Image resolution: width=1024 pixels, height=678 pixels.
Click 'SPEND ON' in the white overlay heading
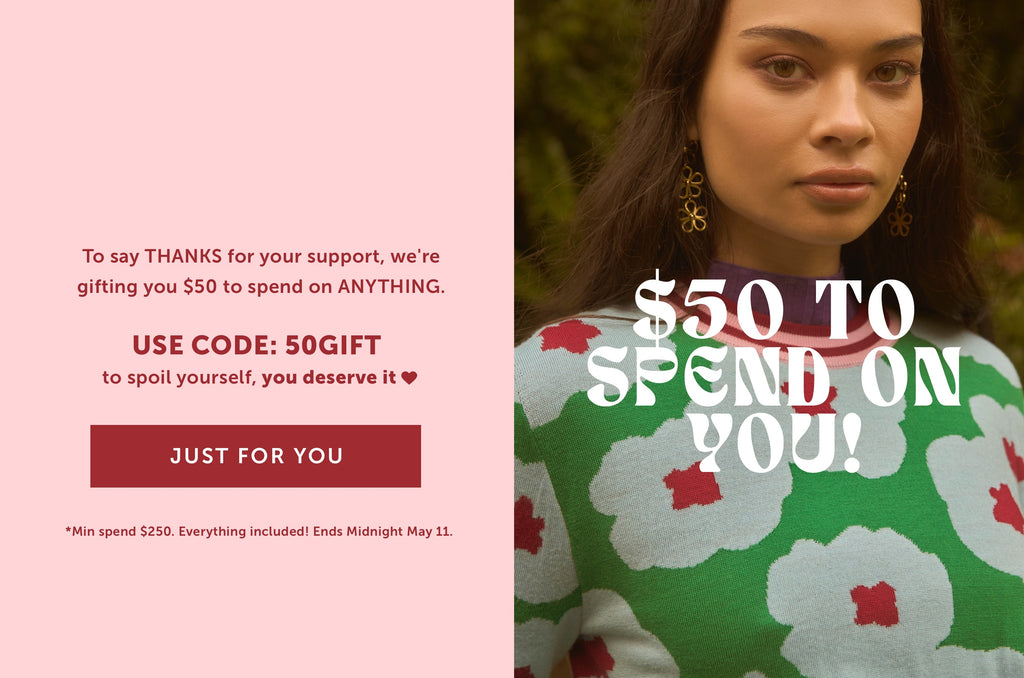(774, 376)
